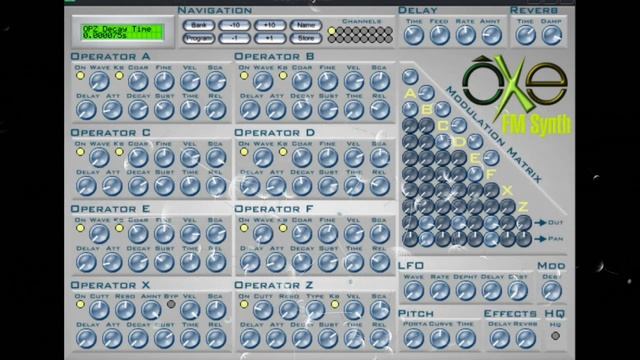
Task: Toggle Operator X Bypass LED
Action: [x=171, y=304]
